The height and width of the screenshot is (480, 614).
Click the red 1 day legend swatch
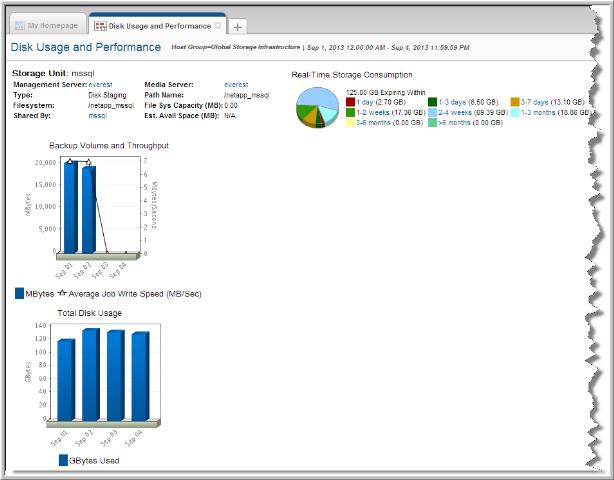[x=350, y=102]
